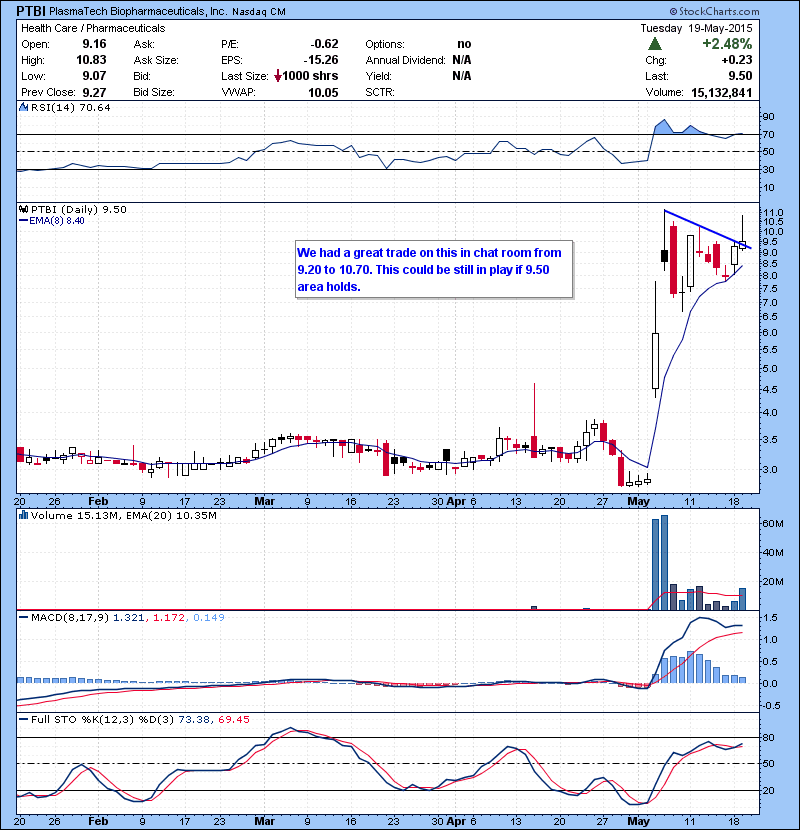Click the blue EMA(8) legend line marker
The image size is (800, 830).
pos(23,221)
